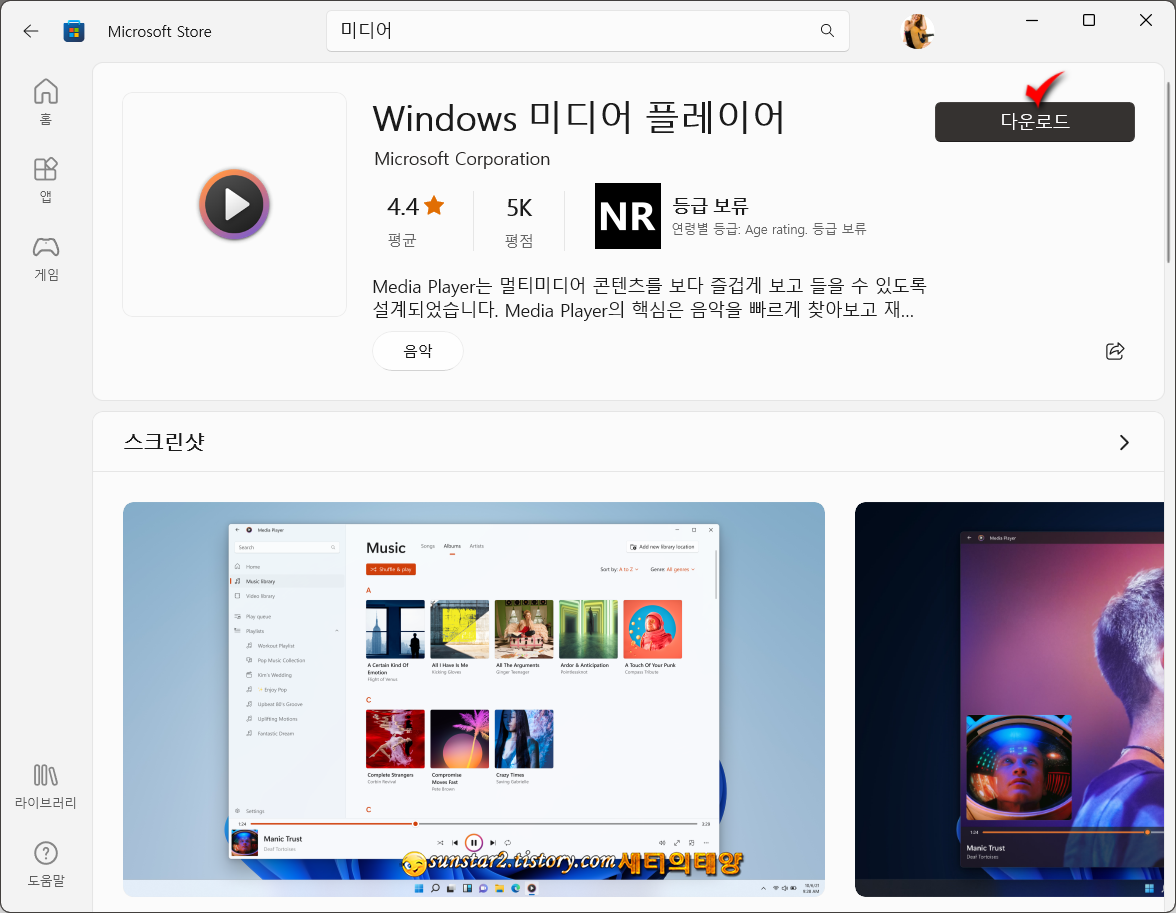Image resolution: width=1176 pixels, height=913 pixels.
Task: Open 도움말 help from the sidebar
Action: (x=45, y=865)
